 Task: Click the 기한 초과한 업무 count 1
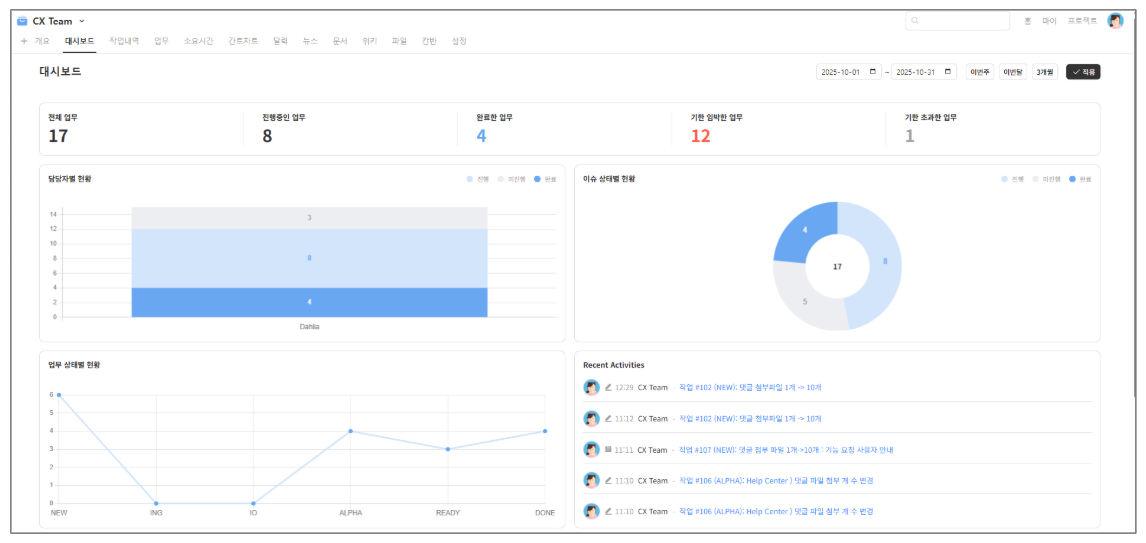(910, 136)
